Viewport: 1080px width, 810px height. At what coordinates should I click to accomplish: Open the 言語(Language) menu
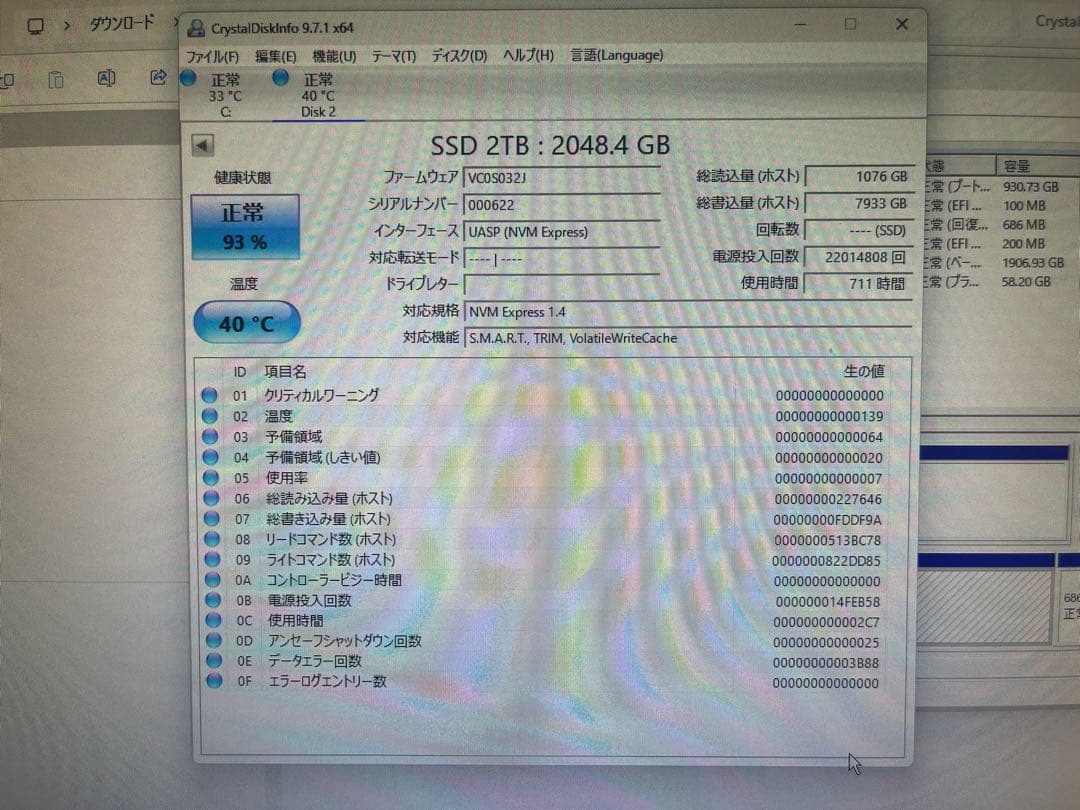pos(616,55)
